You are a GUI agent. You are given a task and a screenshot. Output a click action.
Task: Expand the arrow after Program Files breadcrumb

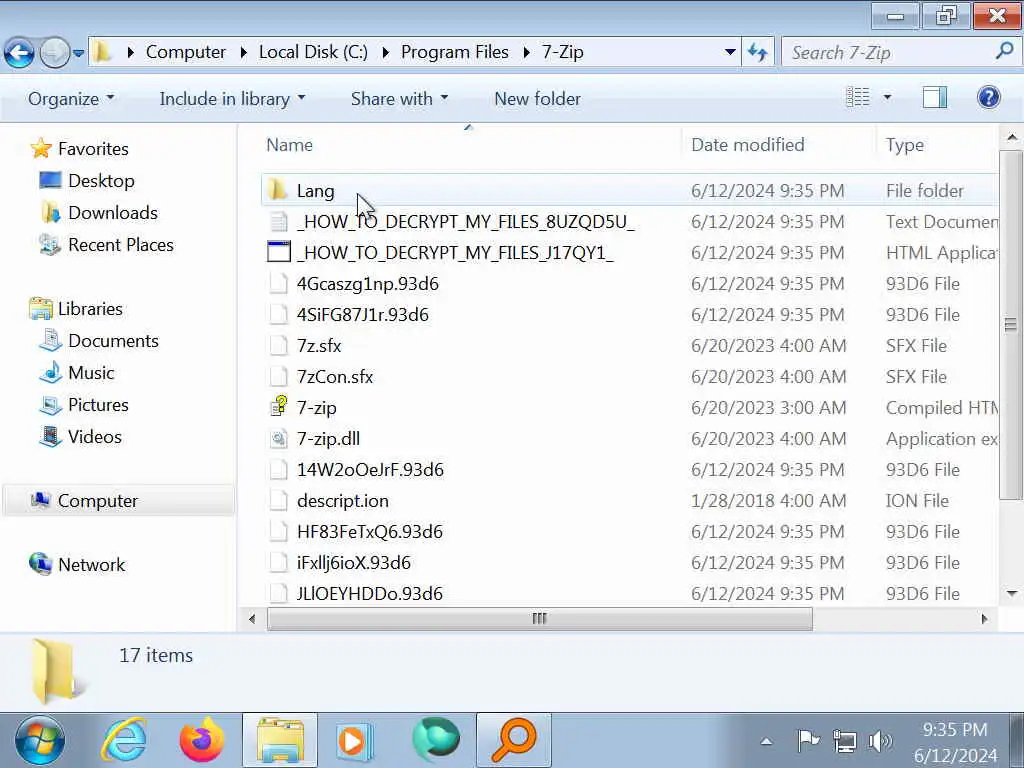[526, 52]
